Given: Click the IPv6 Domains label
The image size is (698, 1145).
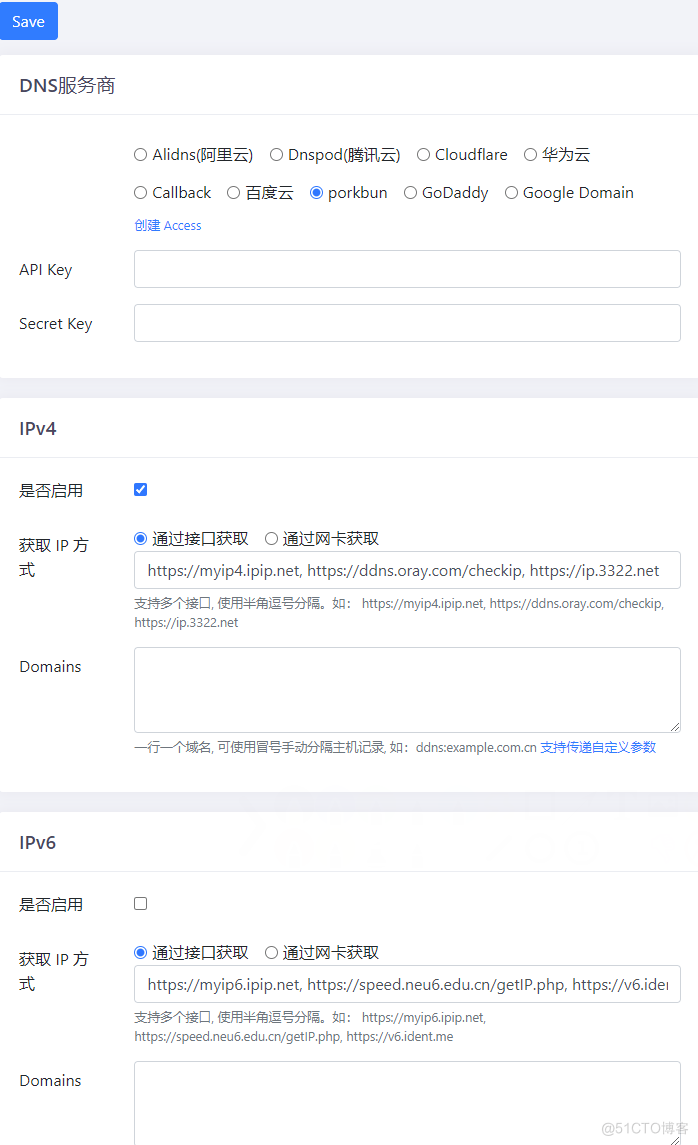Looking at the screenshot, I should click(50, 1081).
